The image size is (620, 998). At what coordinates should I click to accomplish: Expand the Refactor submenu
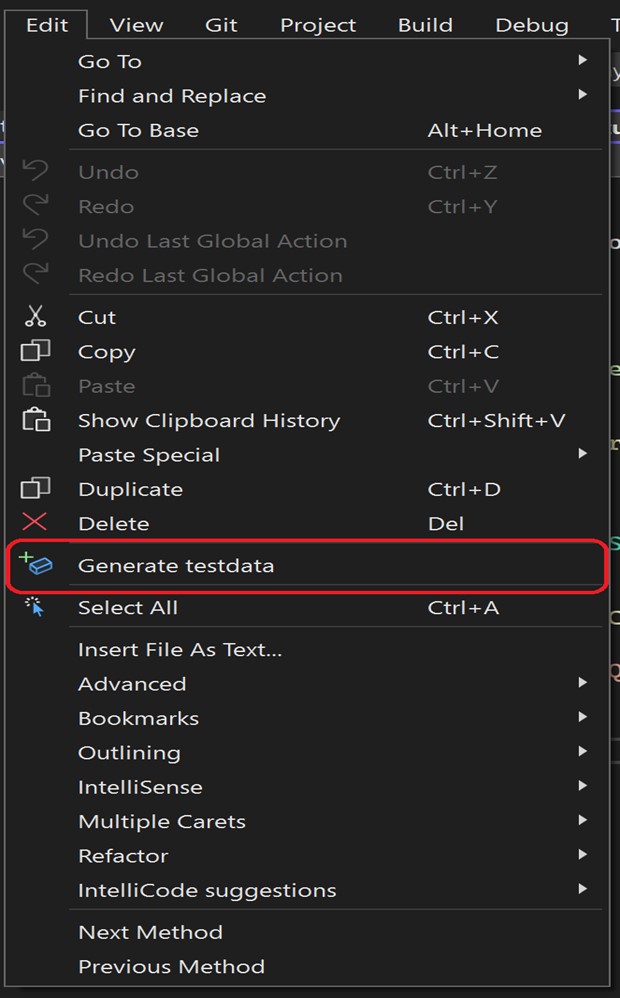tap(582, 856)
